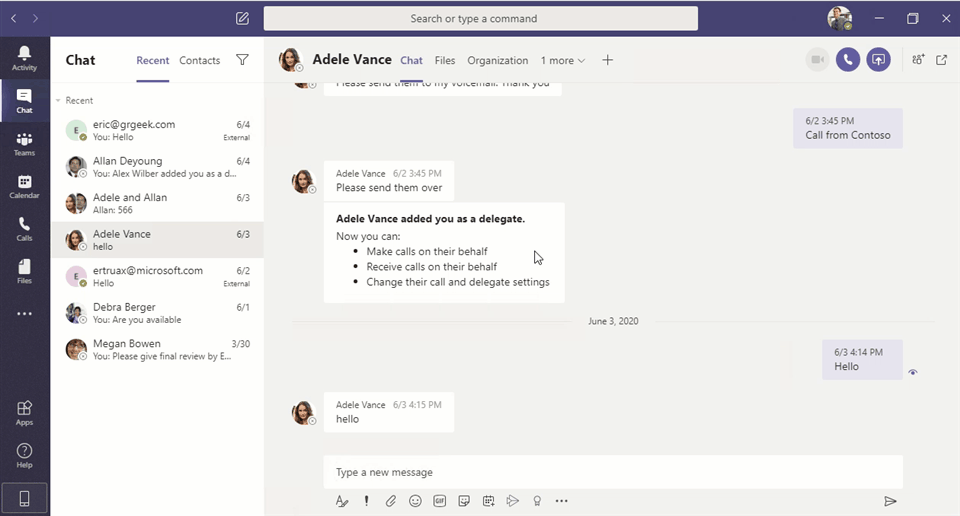Open the Activity feed

pos(24,58)
